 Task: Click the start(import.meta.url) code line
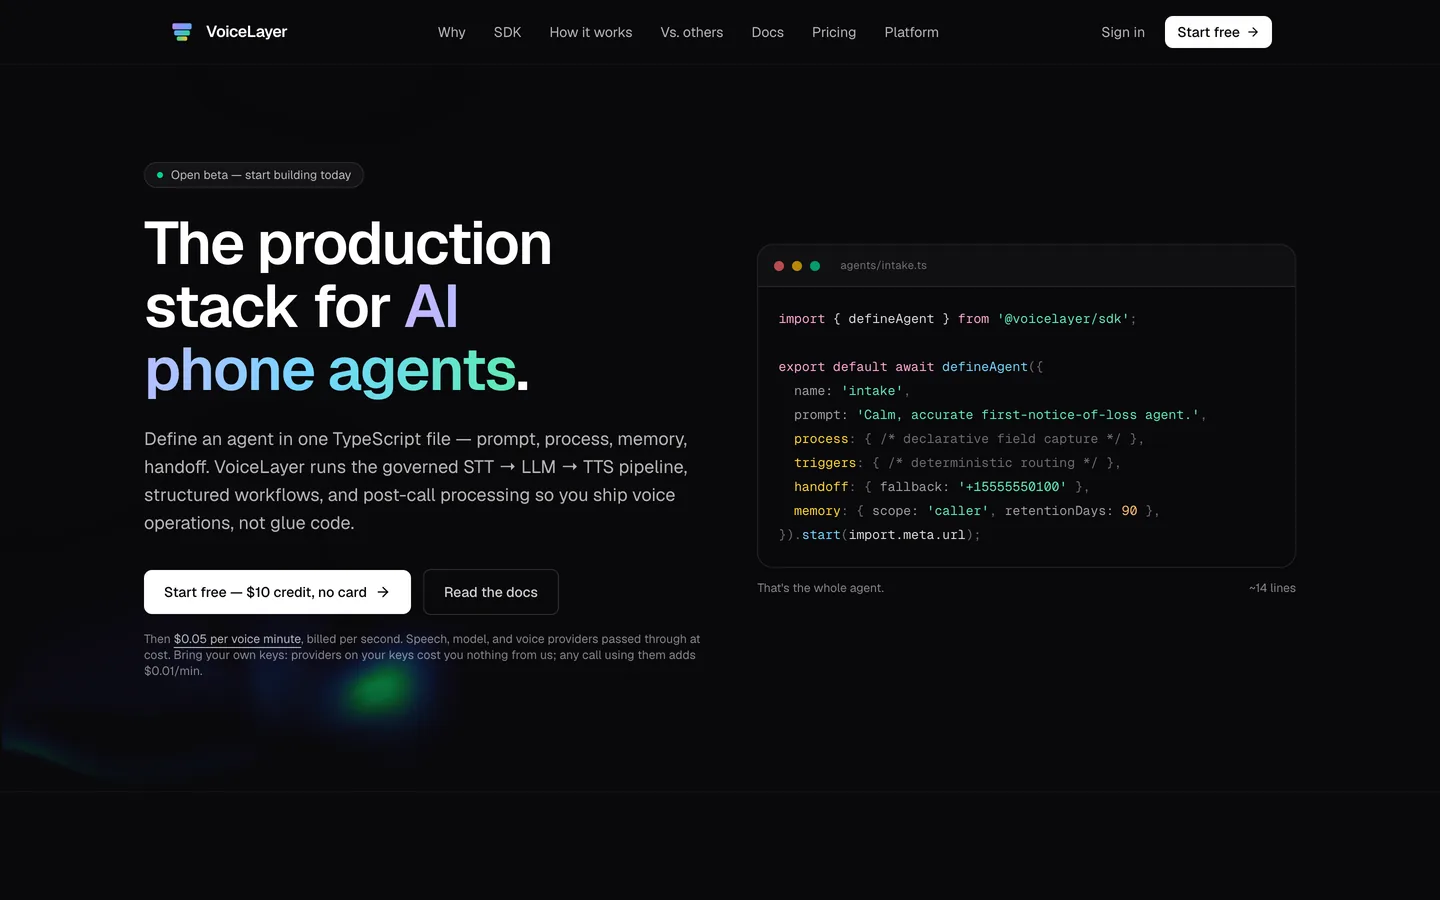[880, 535]
